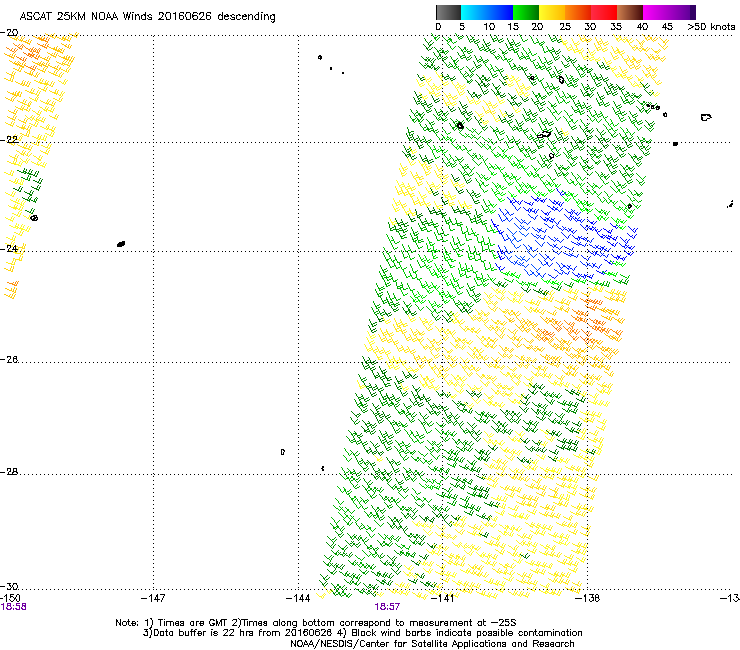Click the '5' label under color bar
Image resolution: width=740 pixels, height=650 pixels.
coord(462,27)
